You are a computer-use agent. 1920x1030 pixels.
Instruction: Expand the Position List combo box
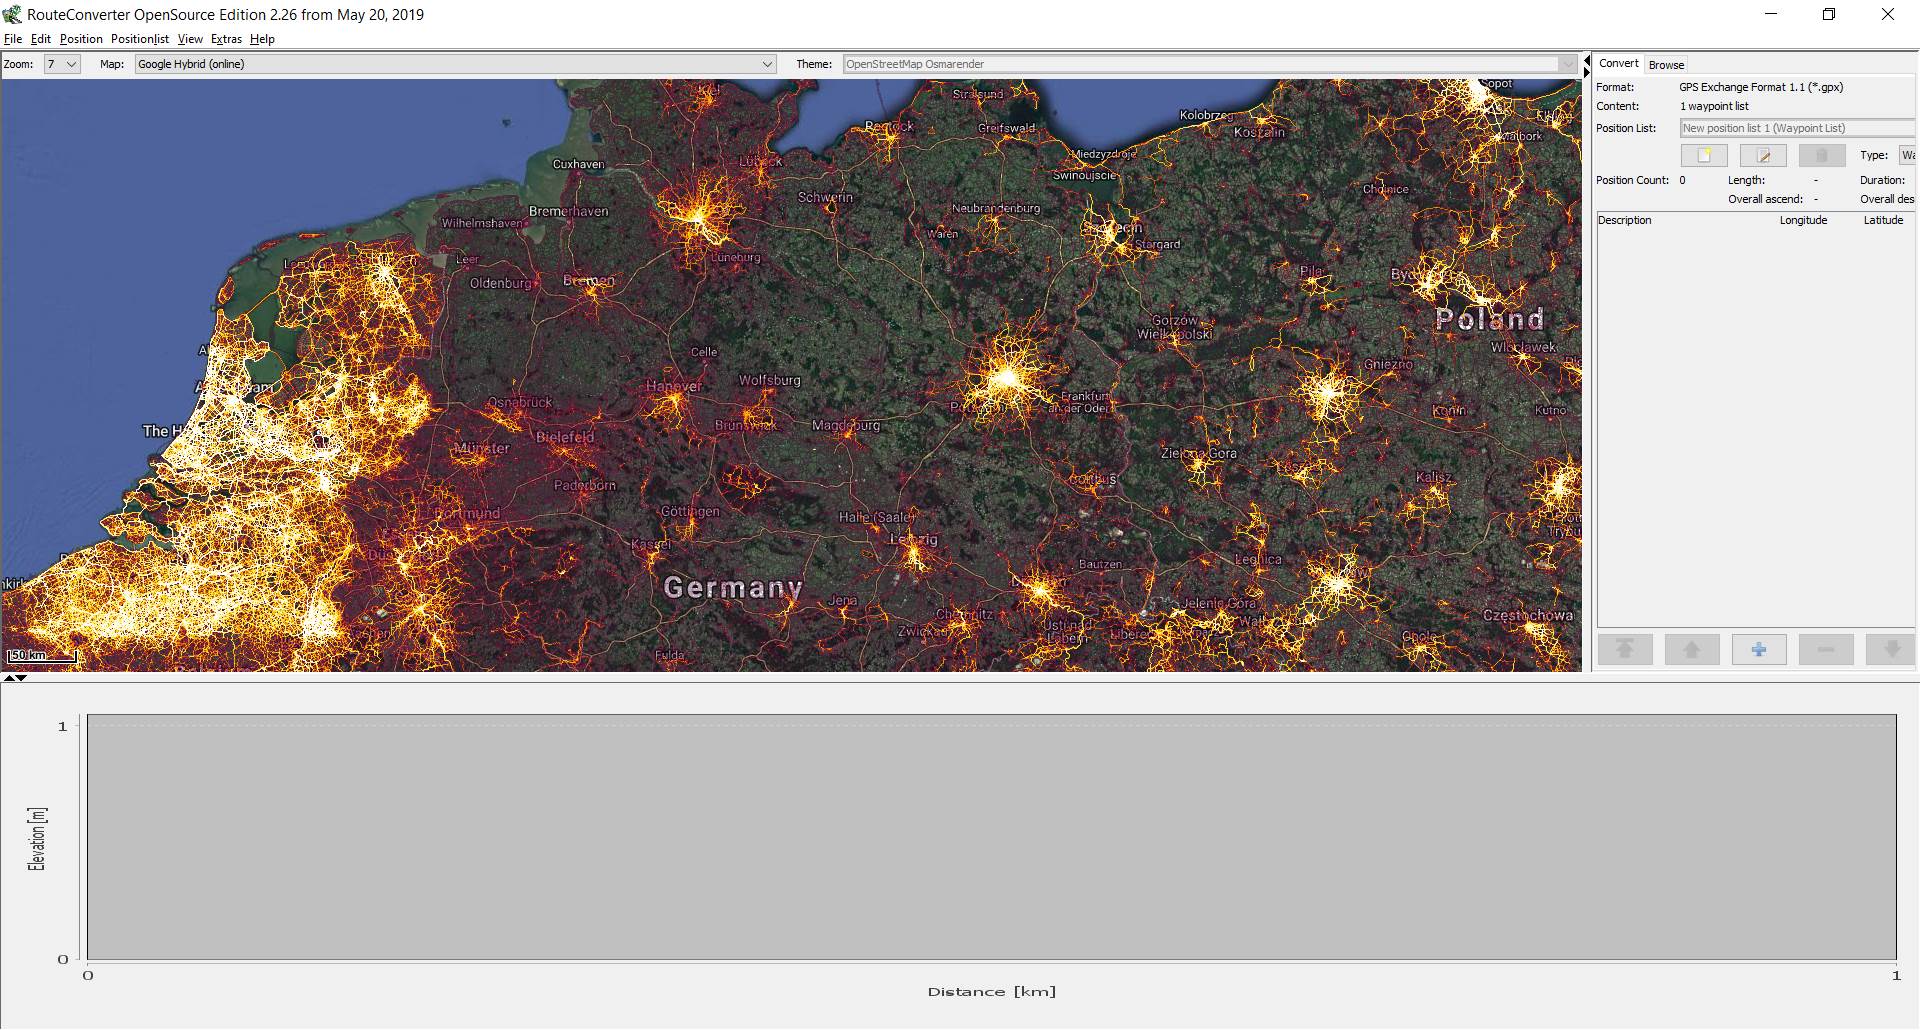click(1796, 128)
